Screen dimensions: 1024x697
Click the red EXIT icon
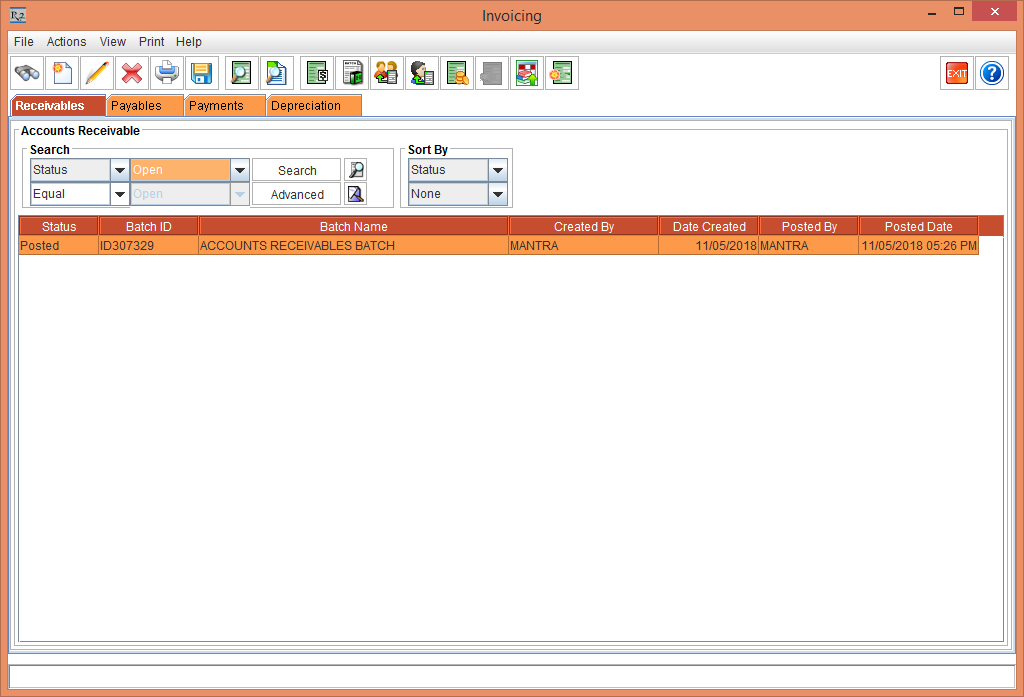pyautogui.click(x=957, y=73)
